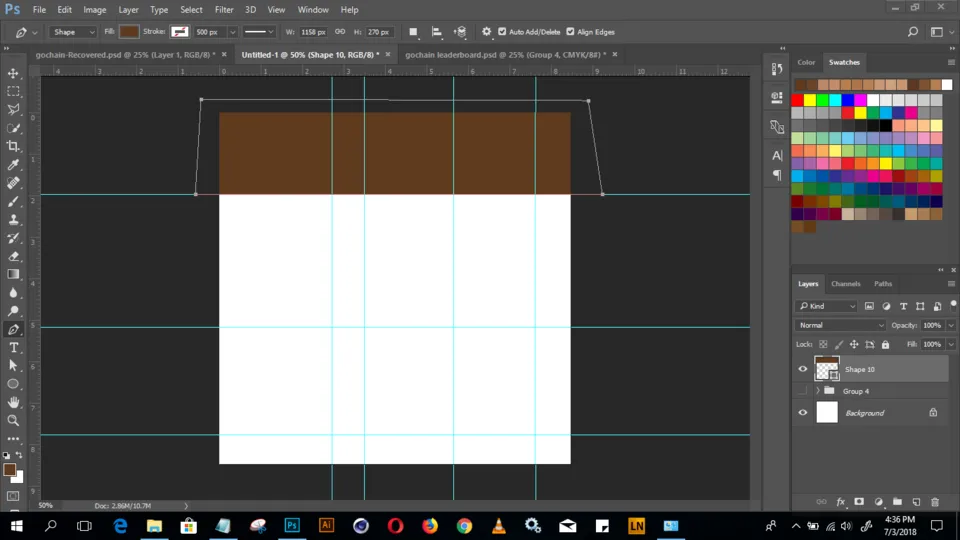Open stroke width dropdown
This screenshot has width=960, height=540.
coord(233,32)
